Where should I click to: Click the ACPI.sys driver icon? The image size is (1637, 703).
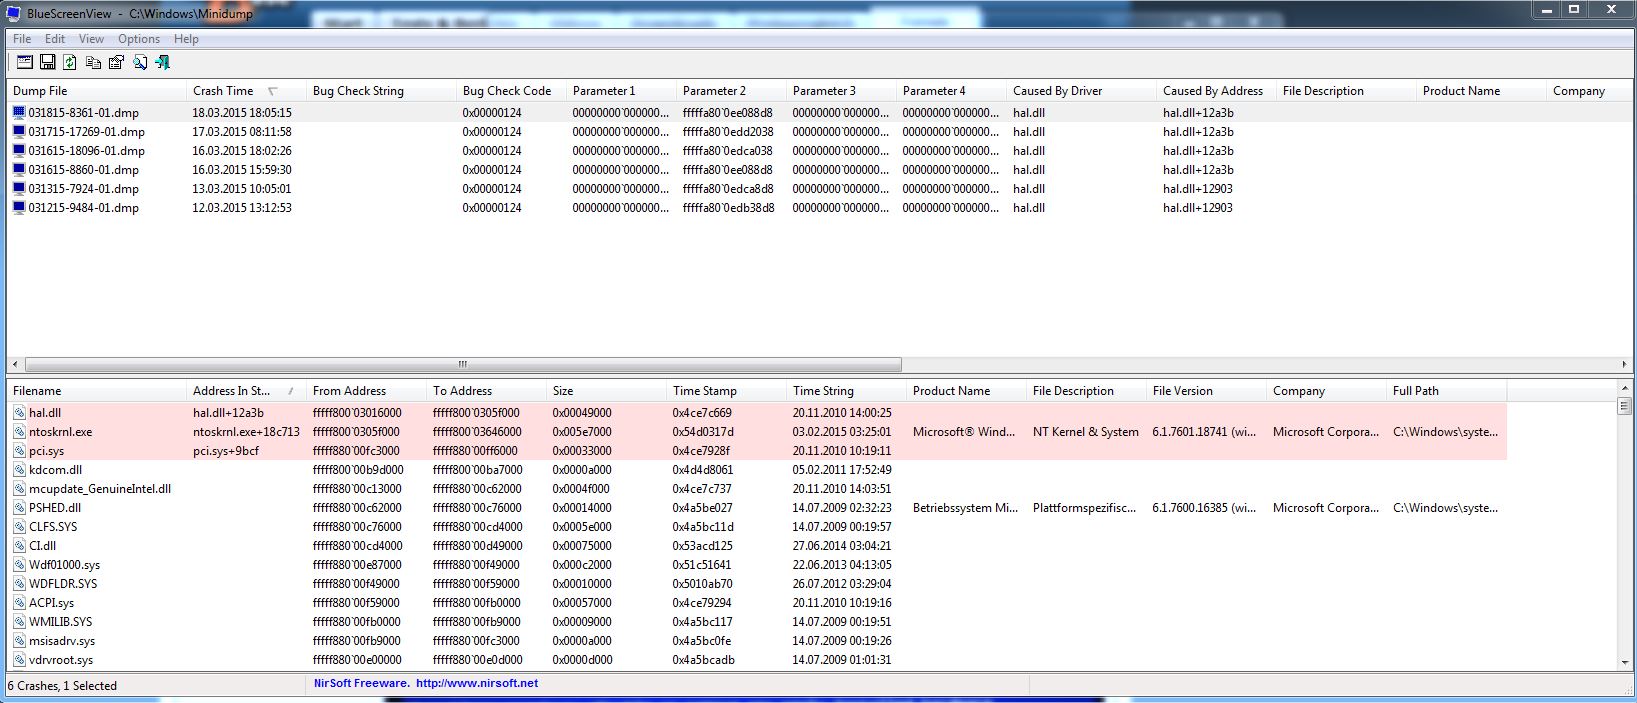[19, 603]
